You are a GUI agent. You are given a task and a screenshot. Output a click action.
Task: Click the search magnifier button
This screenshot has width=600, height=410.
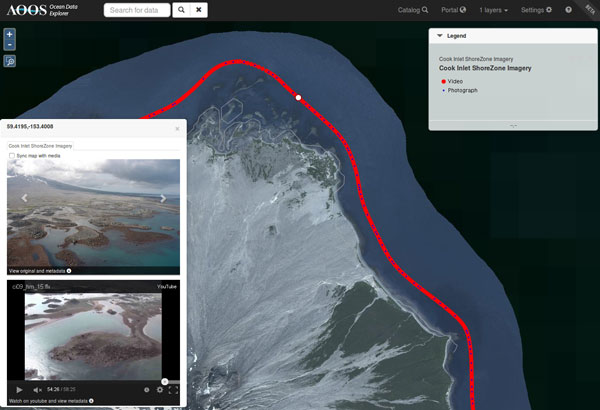181,10
